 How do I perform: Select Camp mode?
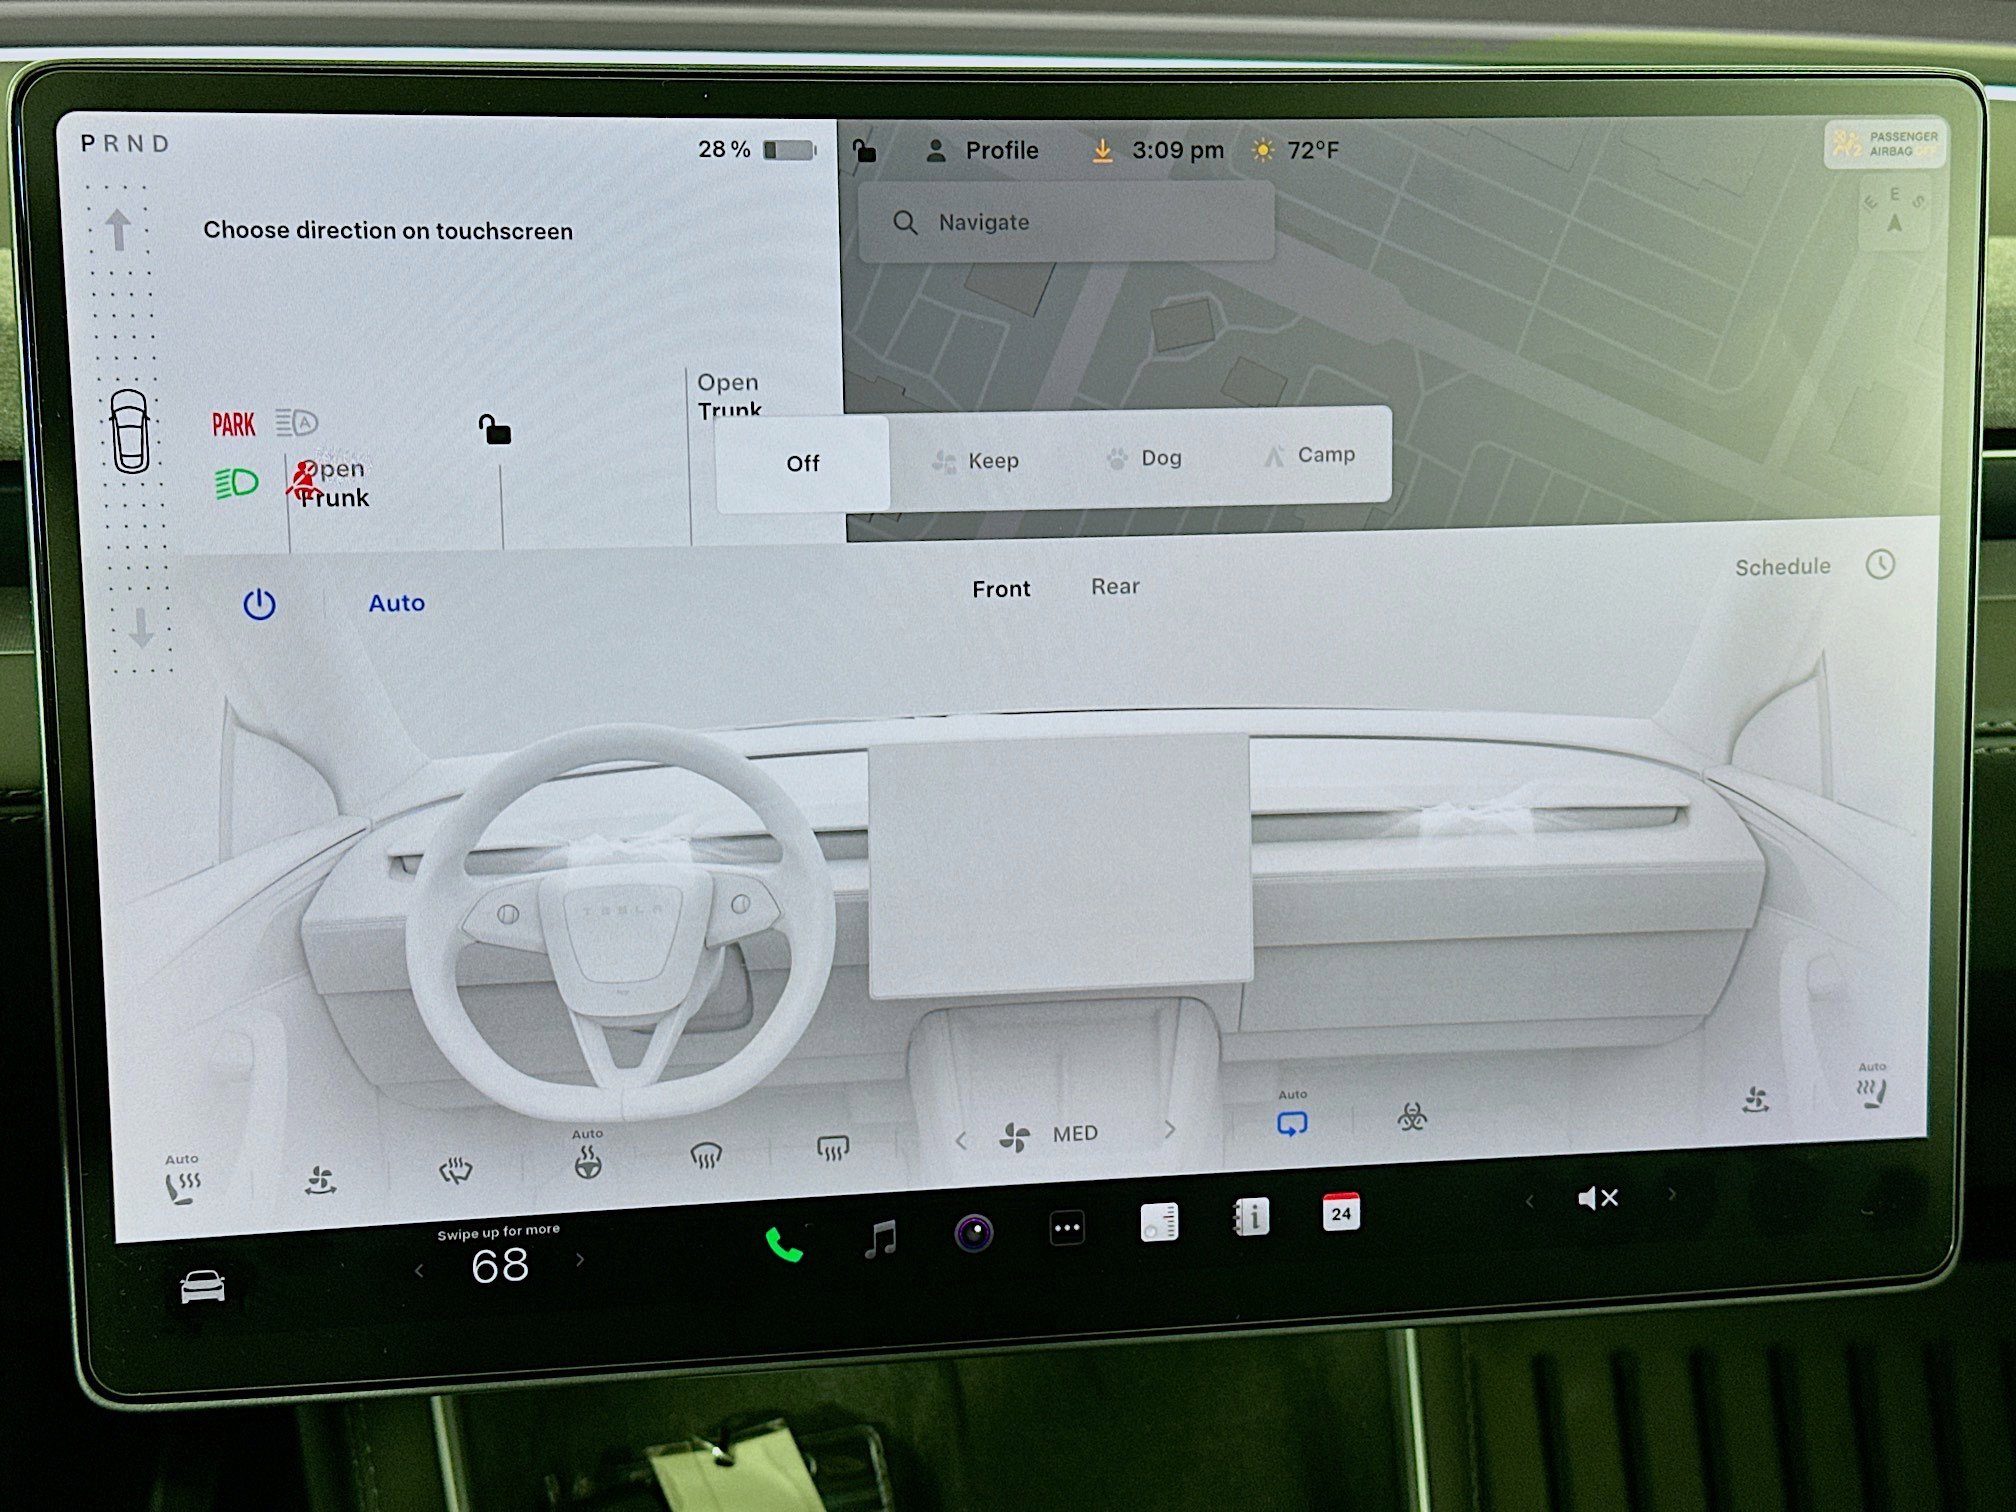point(1309,456)
